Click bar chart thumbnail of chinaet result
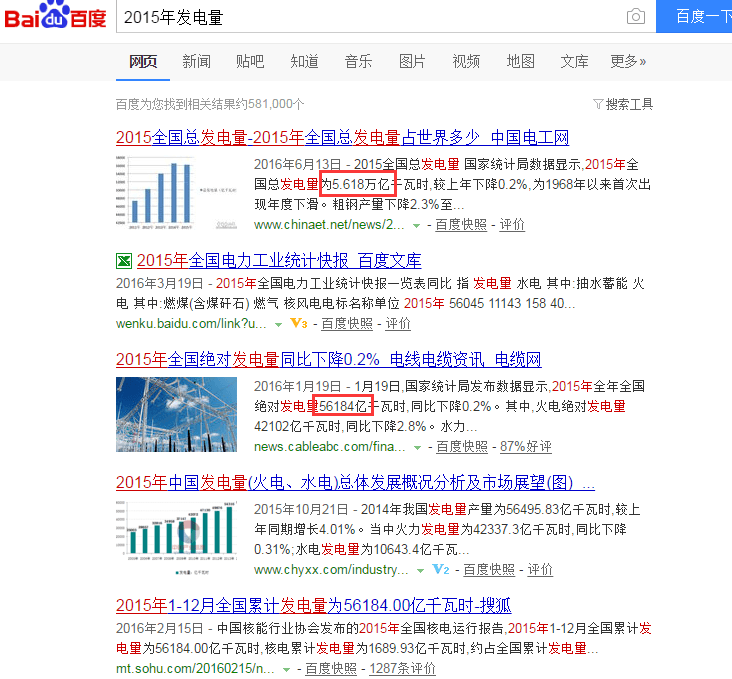 click(176, 192)
